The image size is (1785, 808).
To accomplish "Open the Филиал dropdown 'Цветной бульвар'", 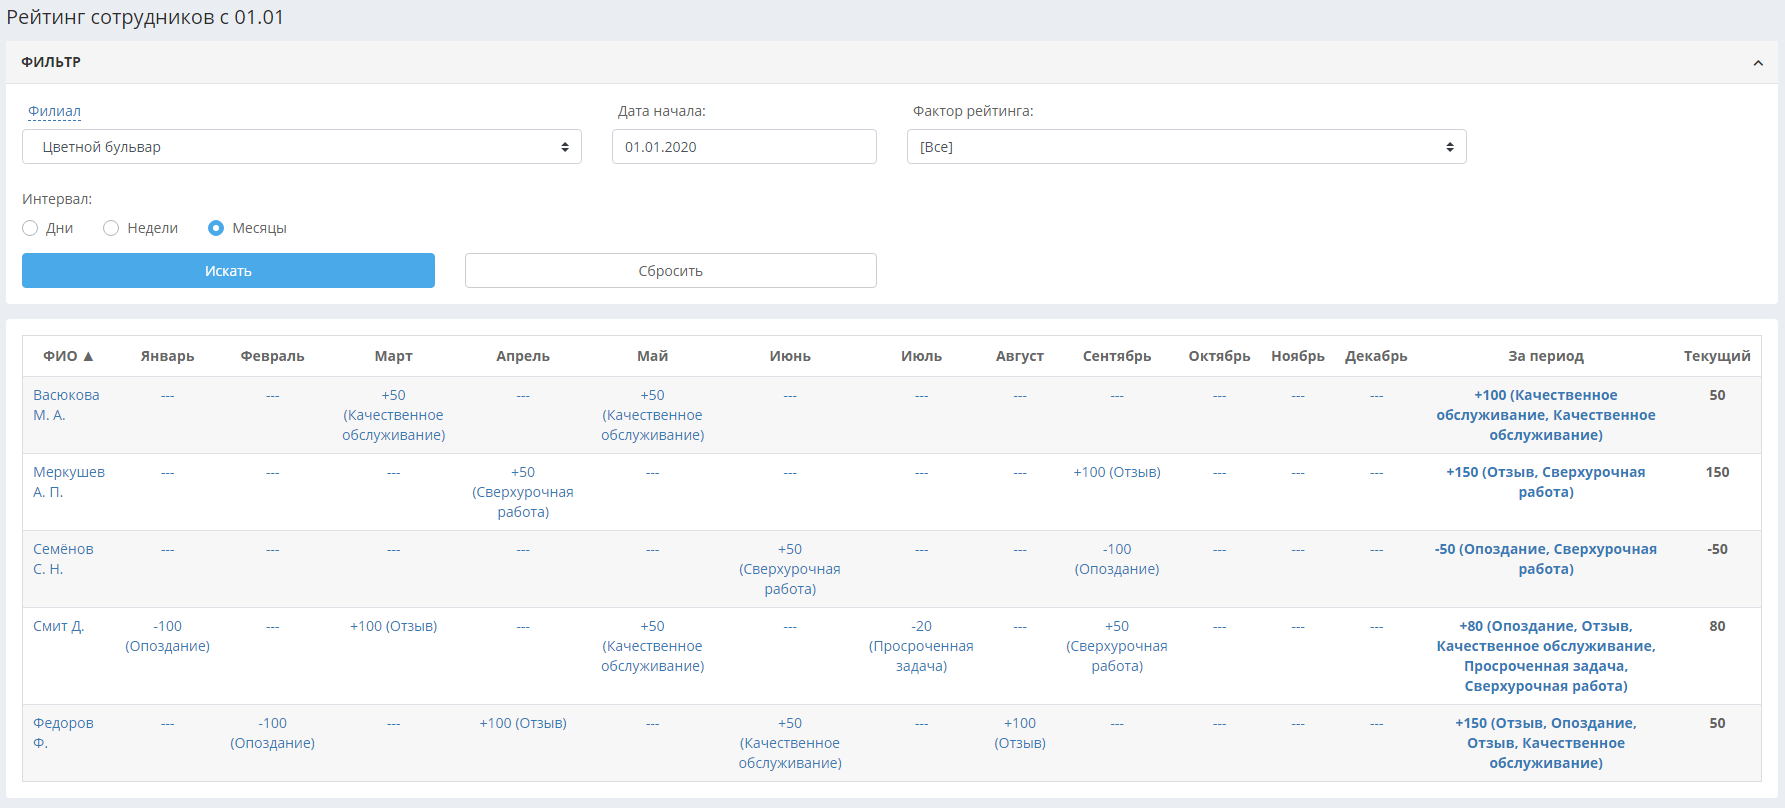I will point(302,147).
